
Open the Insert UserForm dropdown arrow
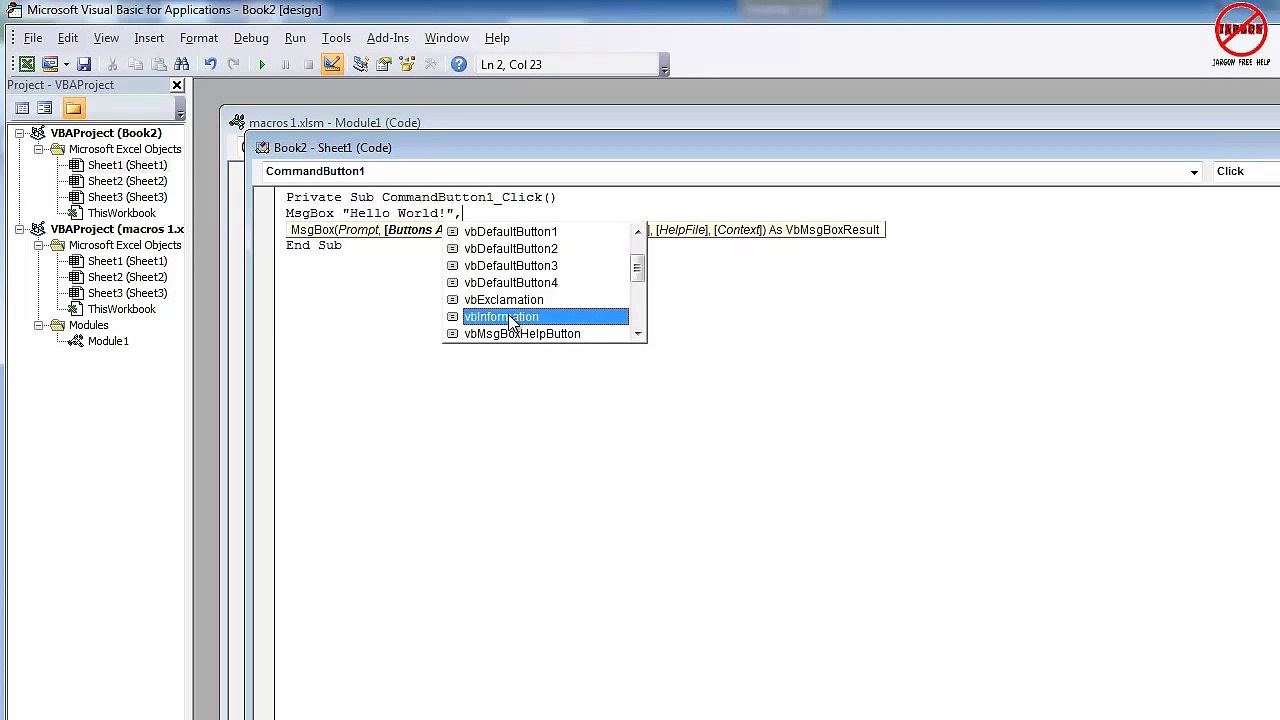click(65, 64)
